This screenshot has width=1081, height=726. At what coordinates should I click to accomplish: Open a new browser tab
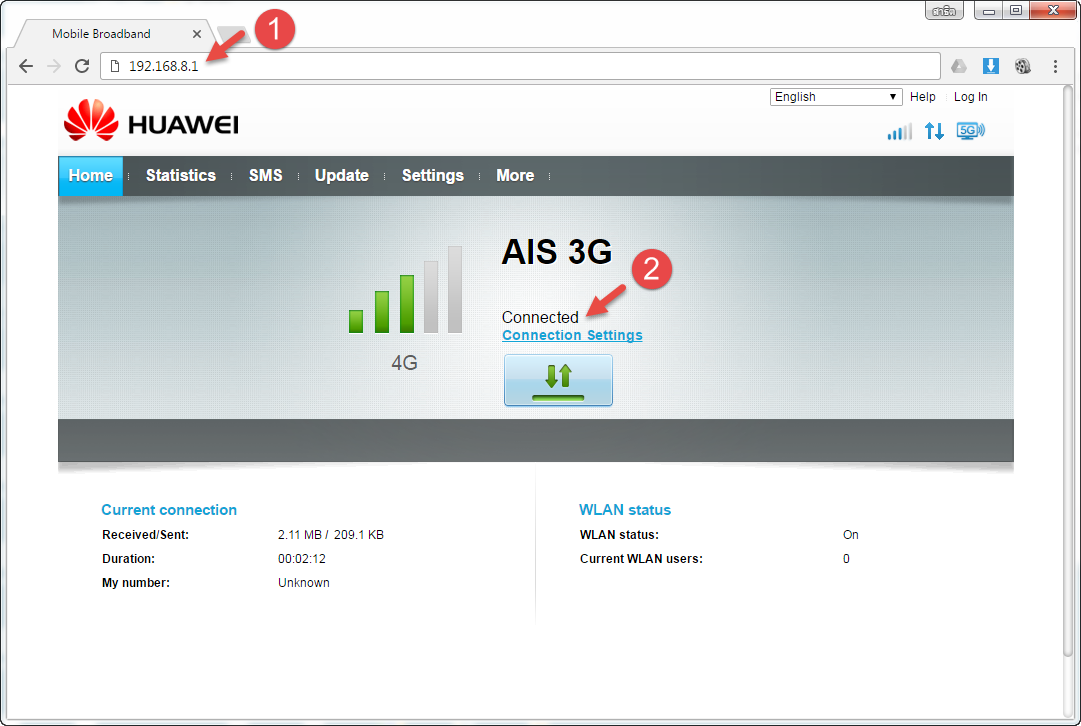(x=233, y=34)
